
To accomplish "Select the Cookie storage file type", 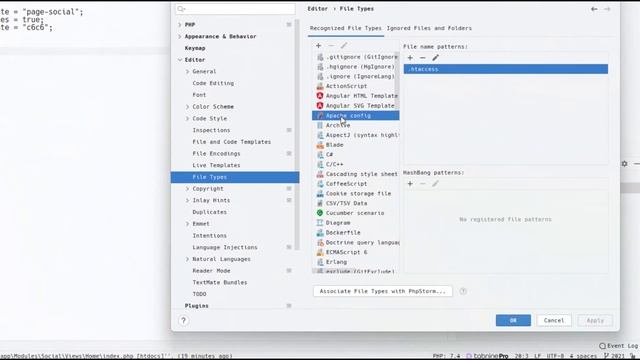I will (x=356, y=193).
